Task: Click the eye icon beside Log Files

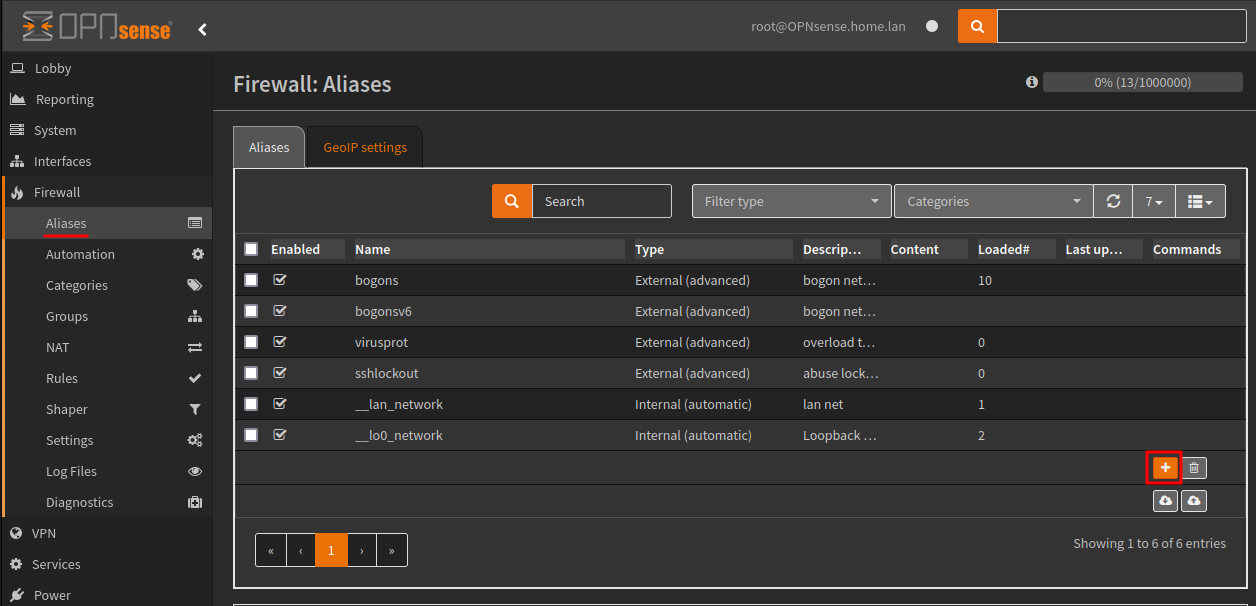Action: pos(195,471)
